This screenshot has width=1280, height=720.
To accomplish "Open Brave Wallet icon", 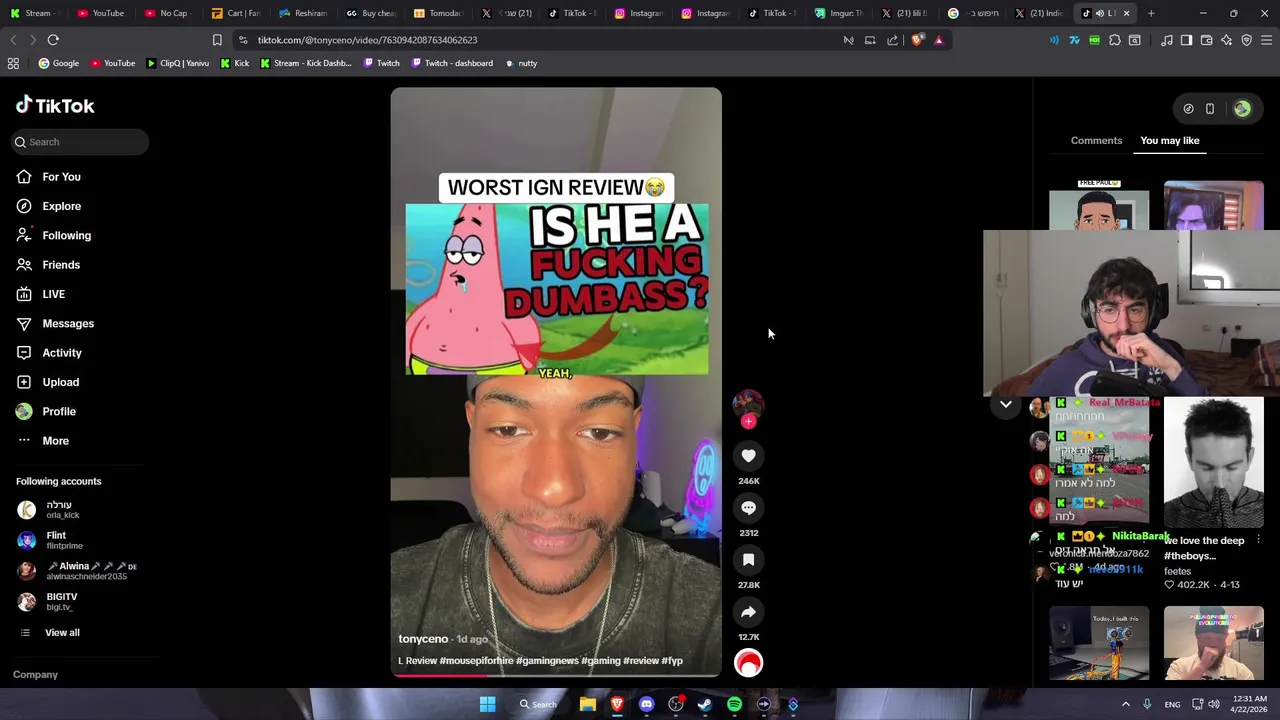I will click(1206, 40).
